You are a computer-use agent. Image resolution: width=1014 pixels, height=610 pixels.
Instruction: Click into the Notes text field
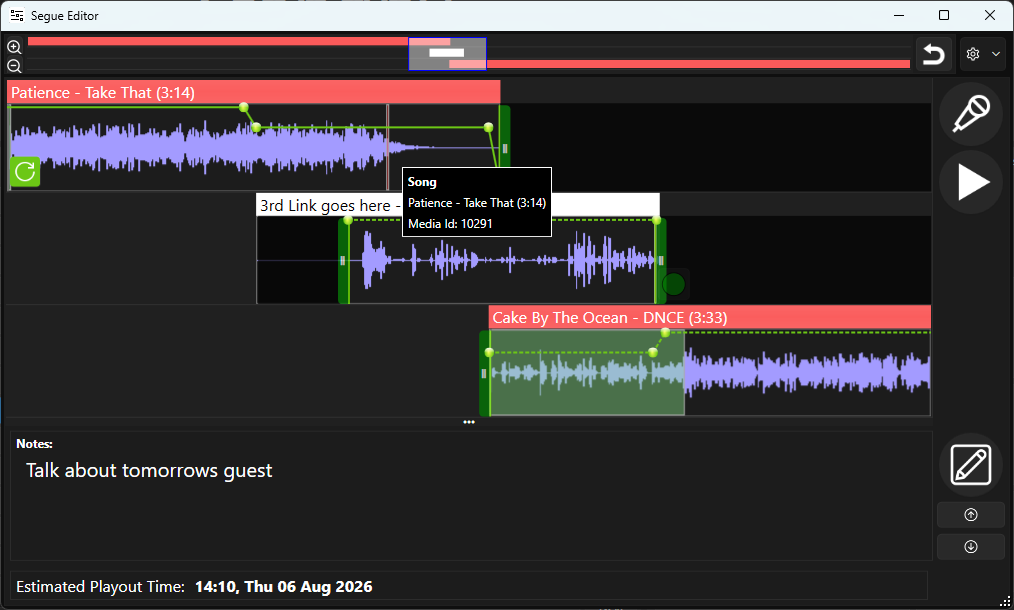(x=471, y=496)
